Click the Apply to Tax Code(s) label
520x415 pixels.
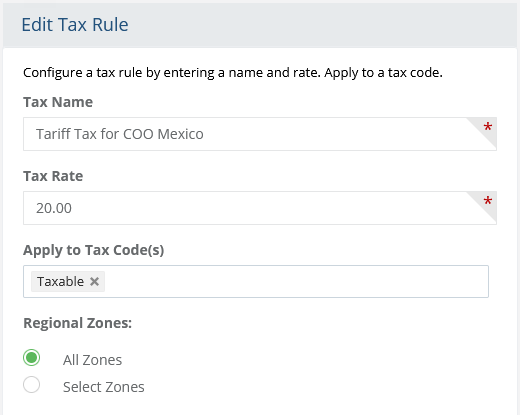point(94,250)
